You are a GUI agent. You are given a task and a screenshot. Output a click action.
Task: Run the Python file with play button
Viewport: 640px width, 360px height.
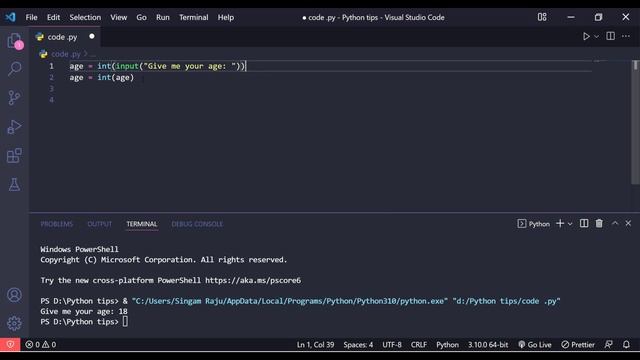pos(586,36)
